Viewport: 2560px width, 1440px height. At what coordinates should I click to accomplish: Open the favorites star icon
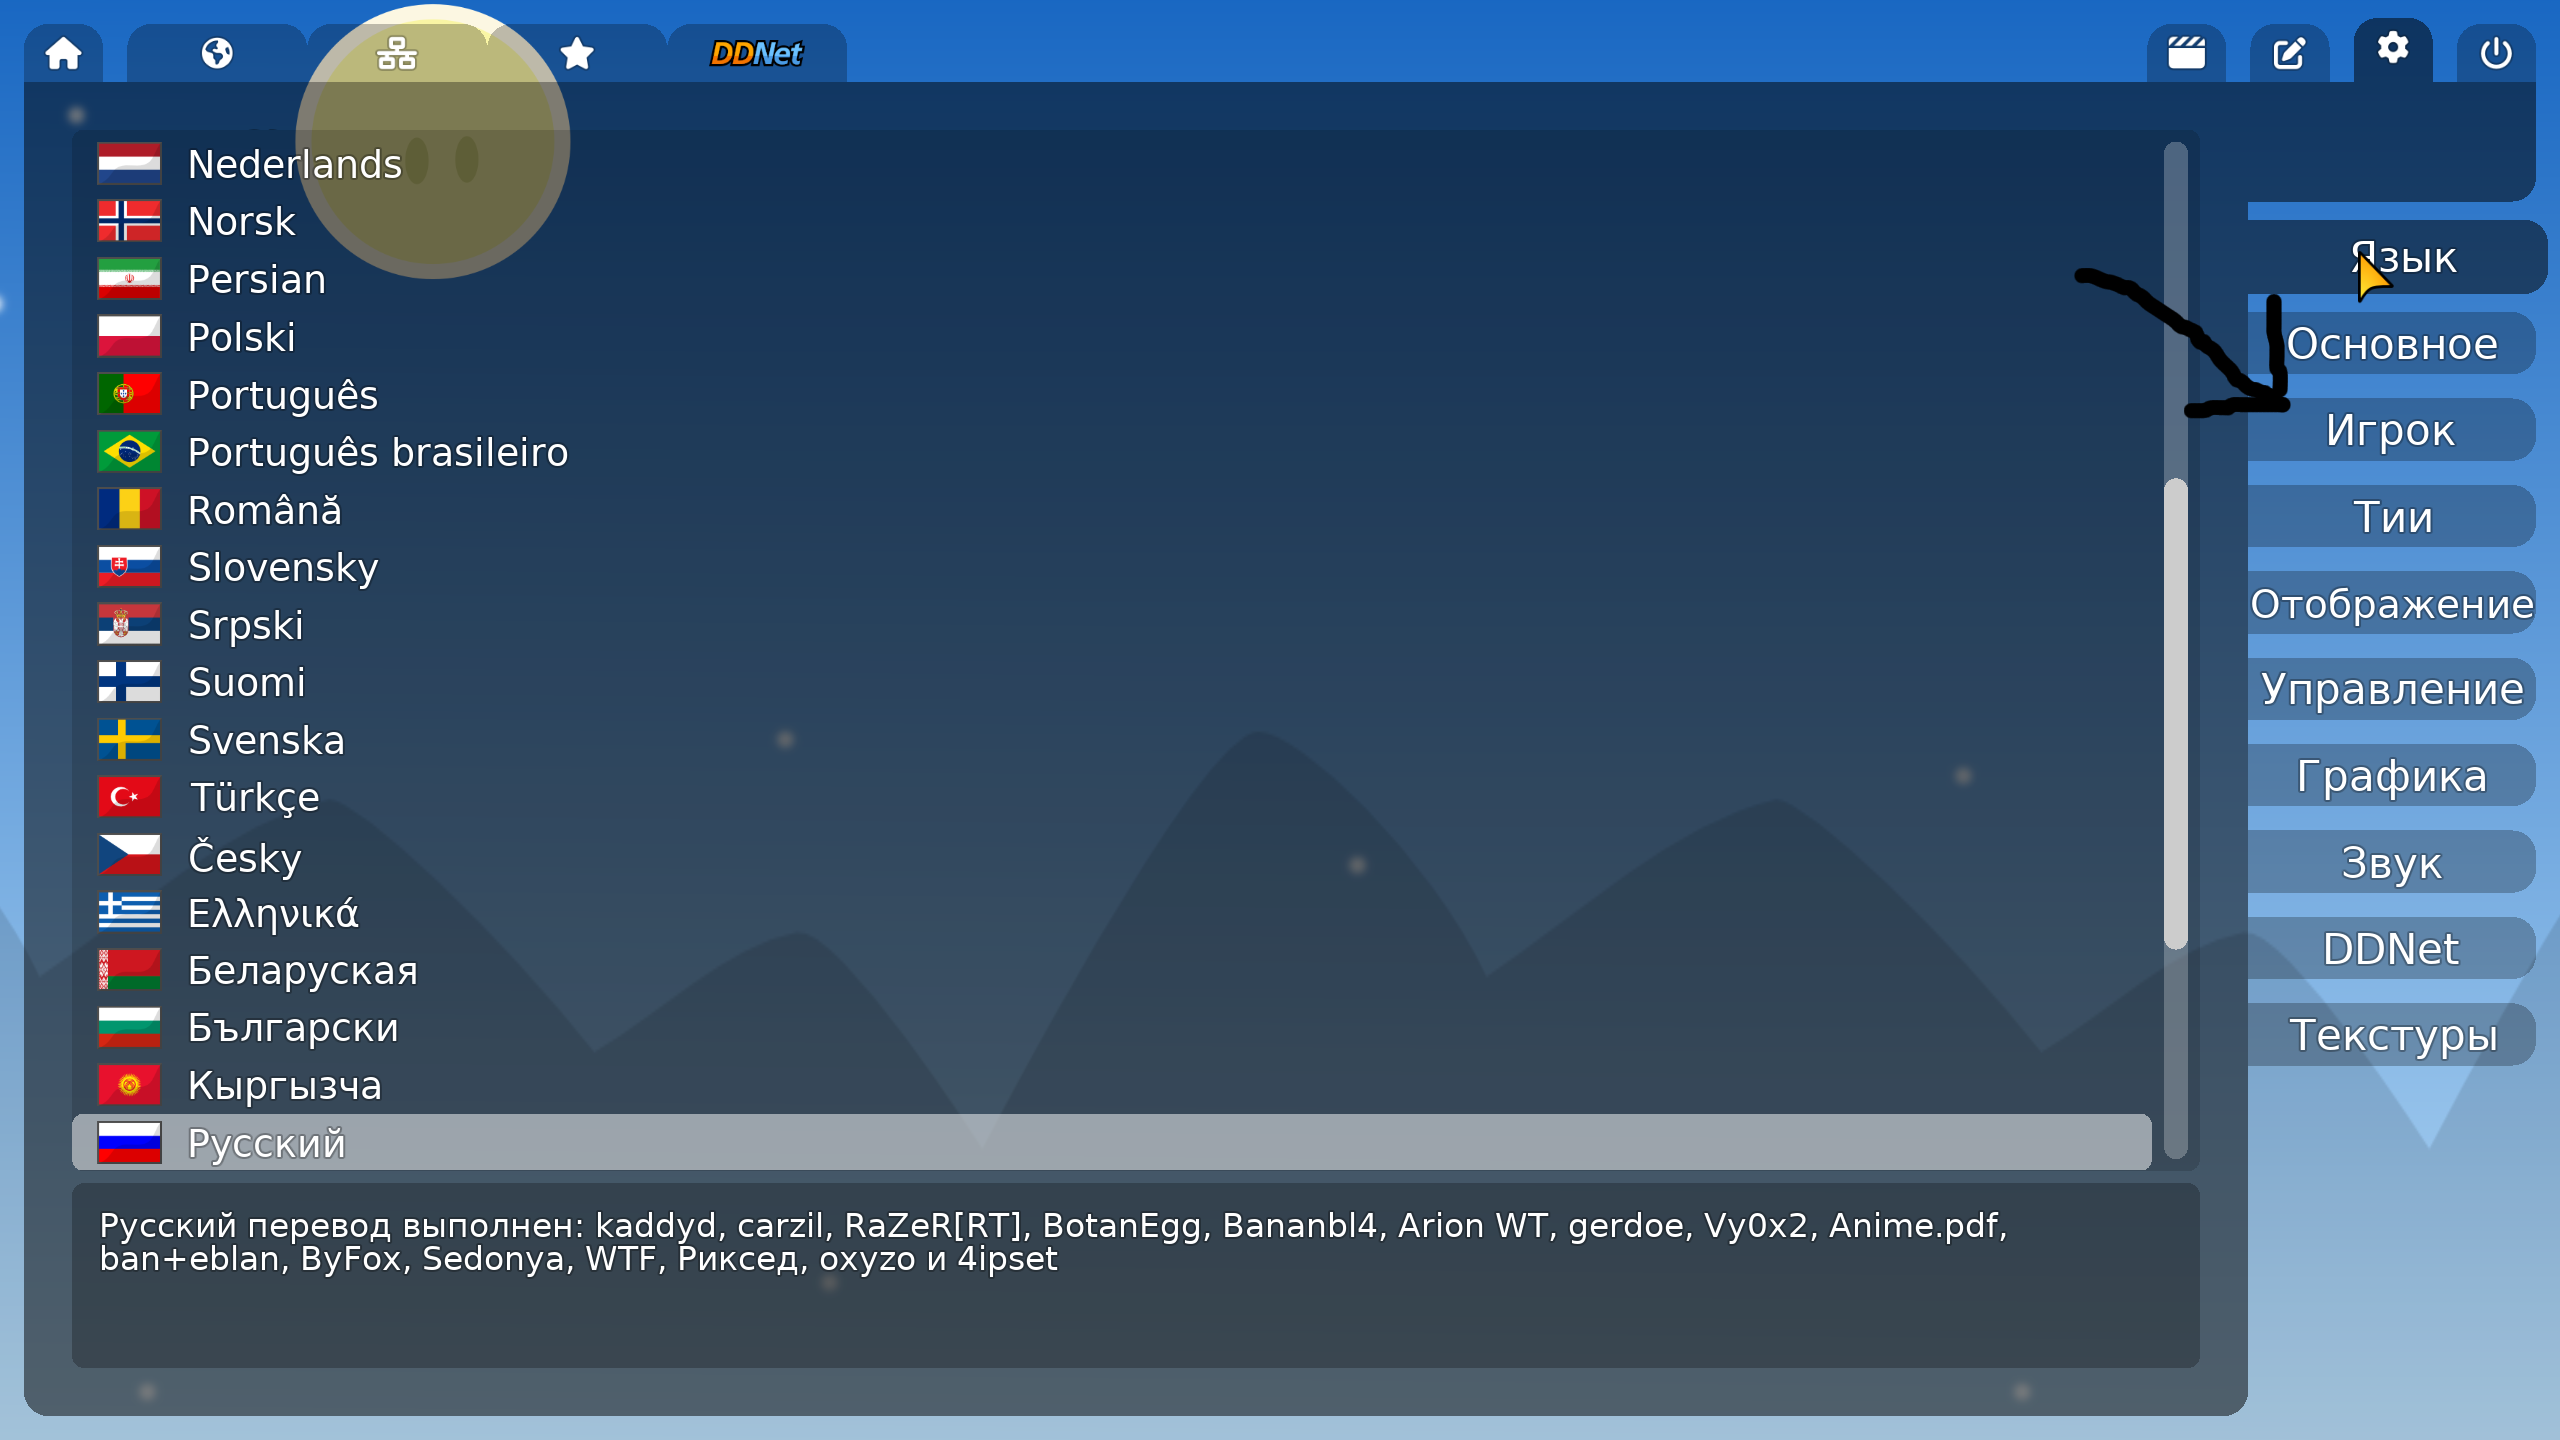click(577, 53)
